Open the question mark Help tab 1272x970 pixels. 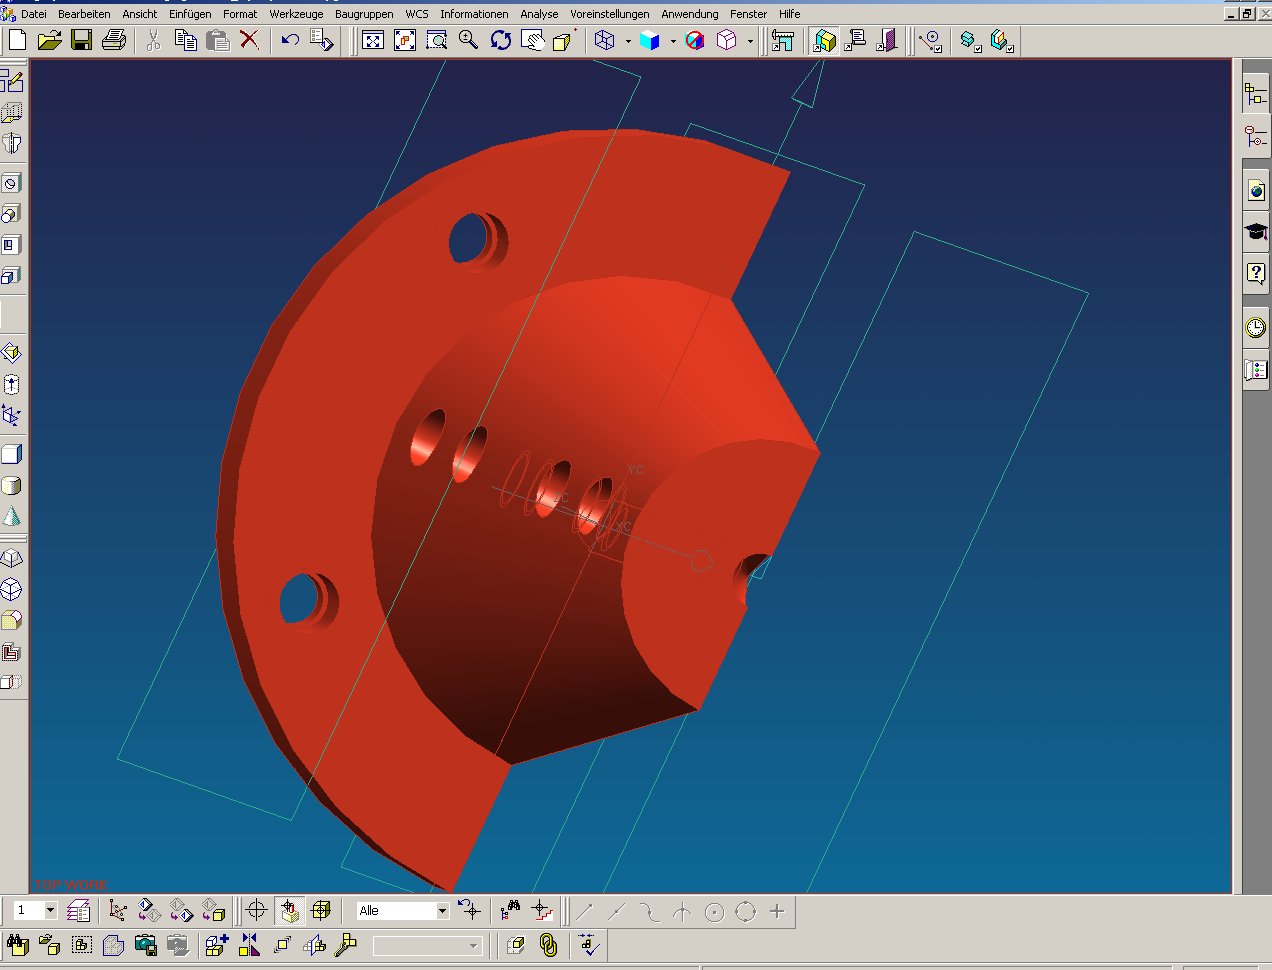coord(1256,273)
